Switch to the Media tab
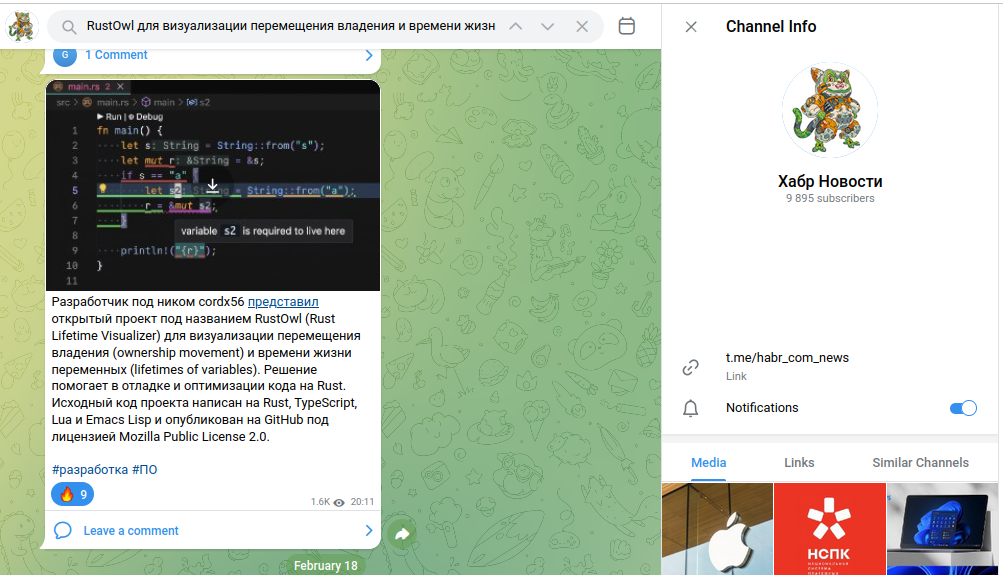 [x=708, y=462]
